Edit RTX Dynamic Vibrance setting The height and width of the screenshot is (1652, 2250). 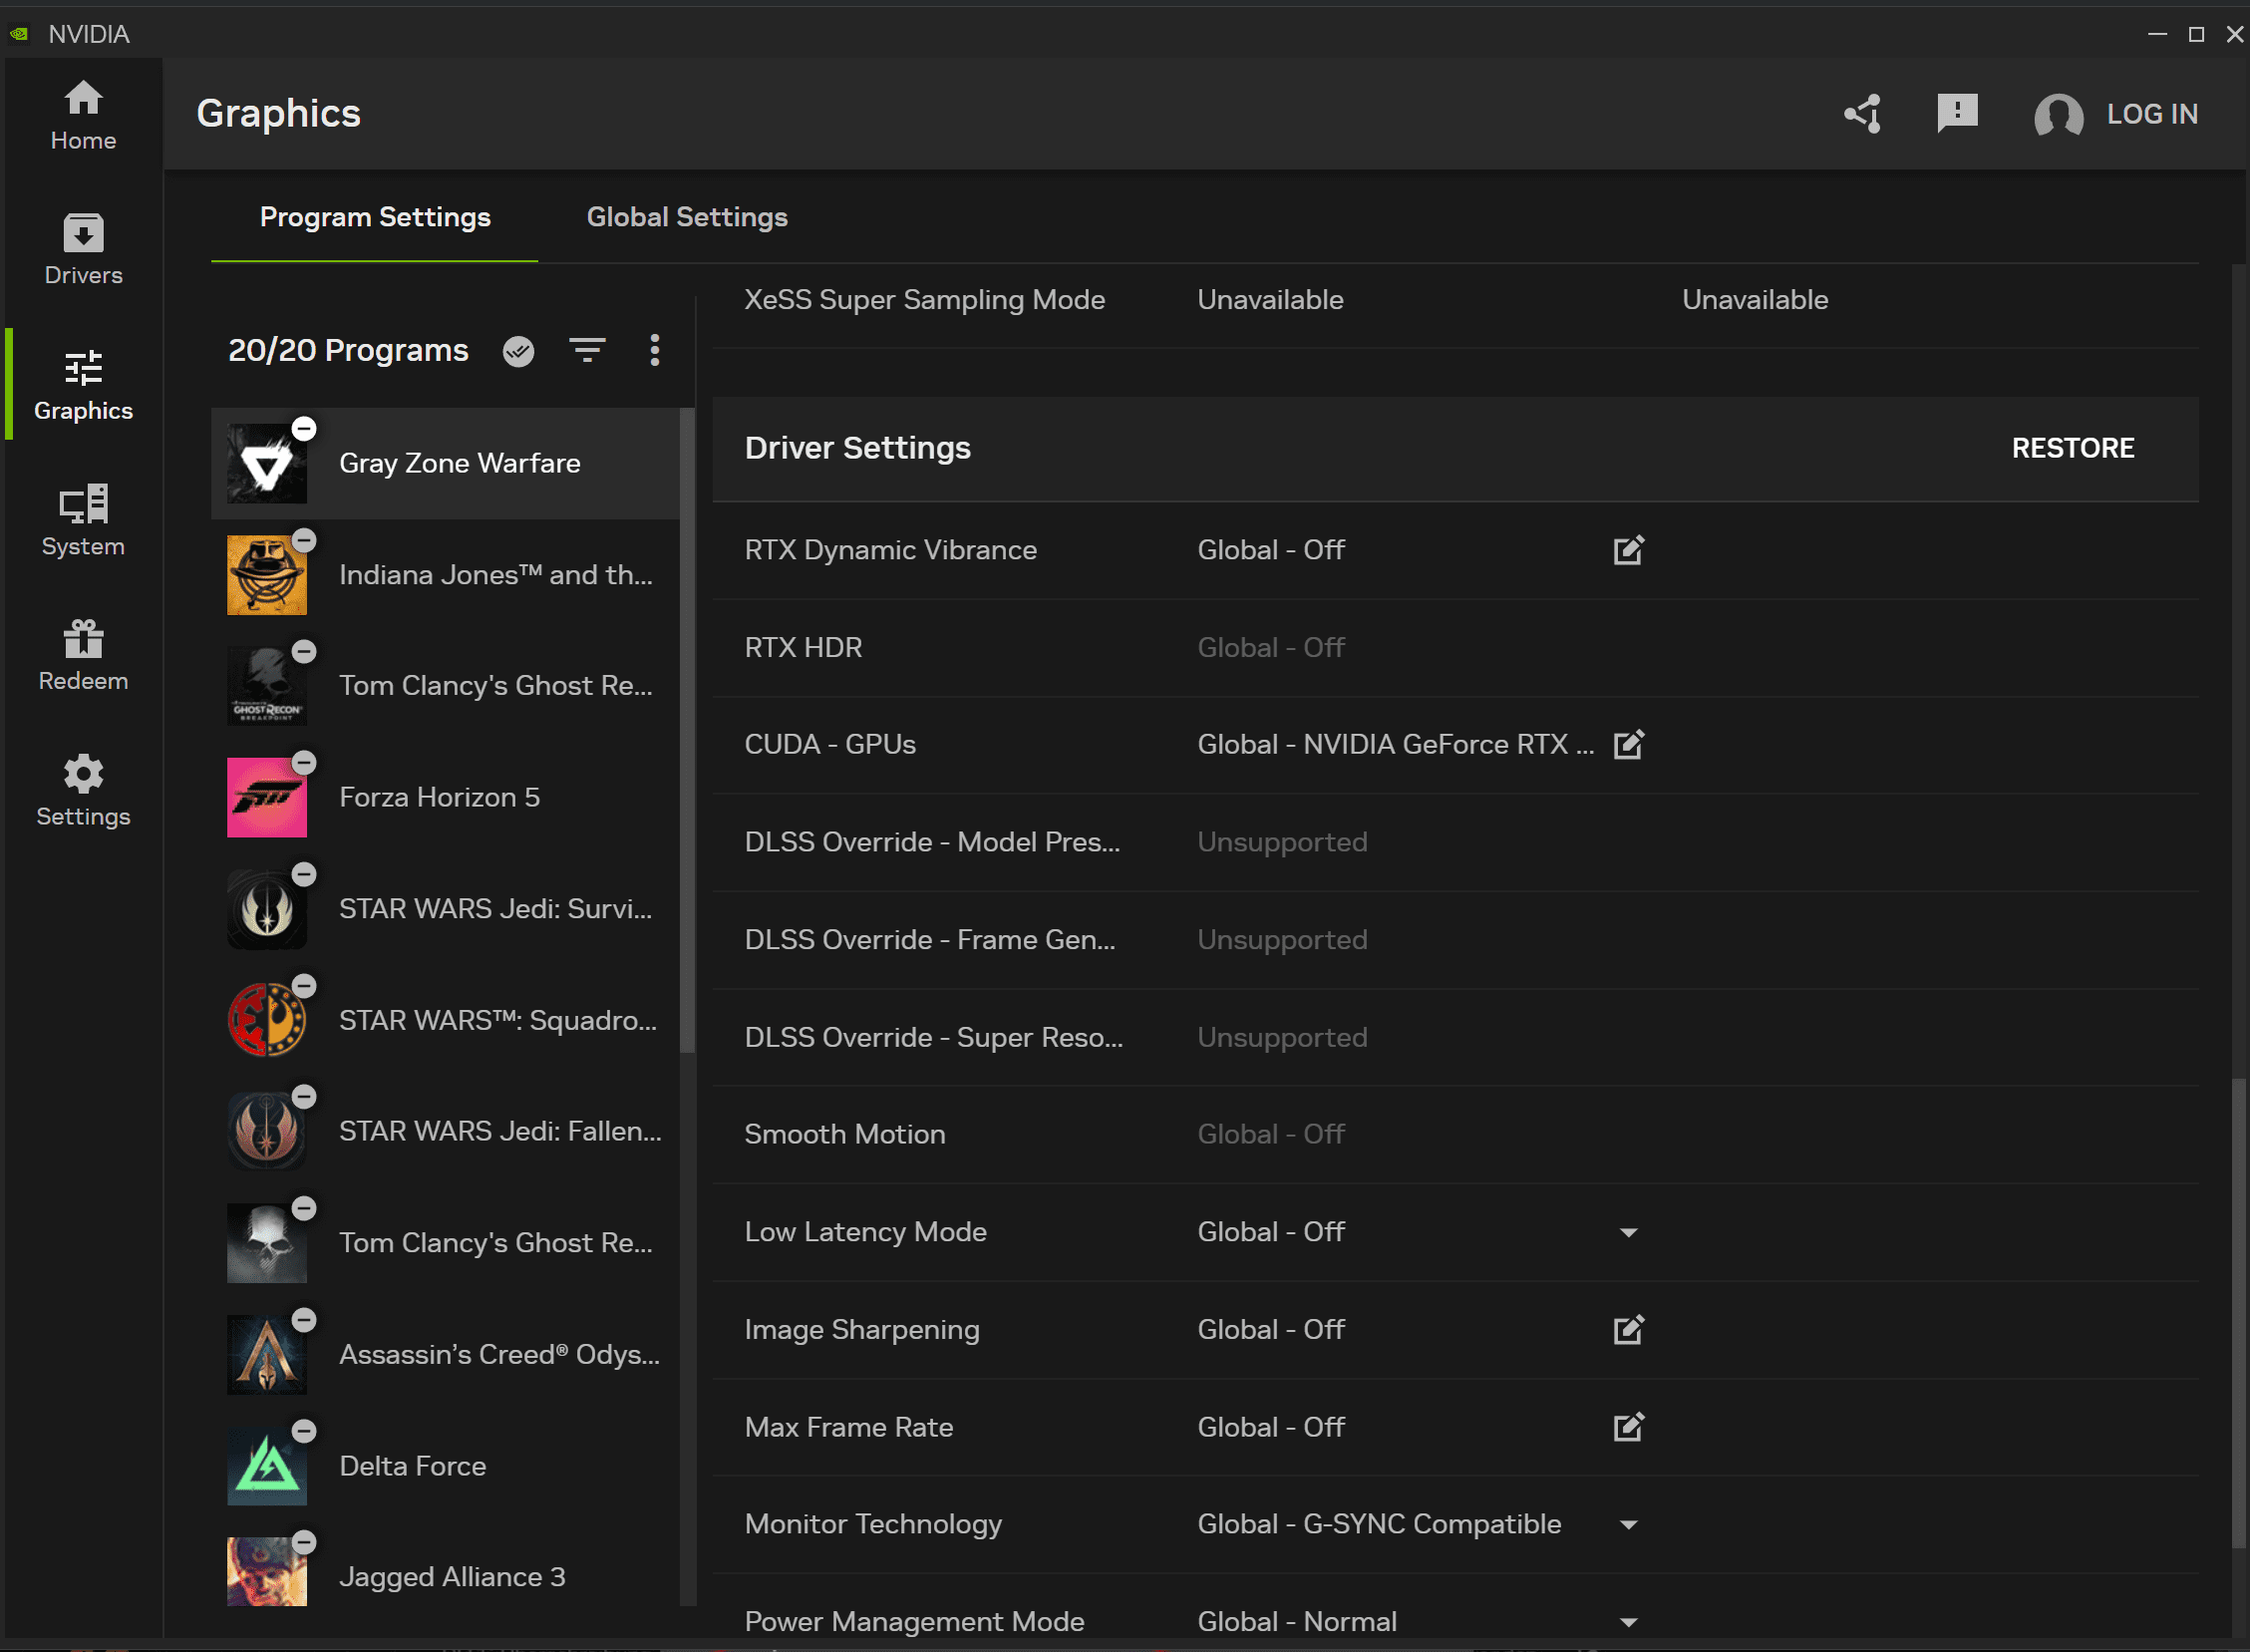(1628, 550)
